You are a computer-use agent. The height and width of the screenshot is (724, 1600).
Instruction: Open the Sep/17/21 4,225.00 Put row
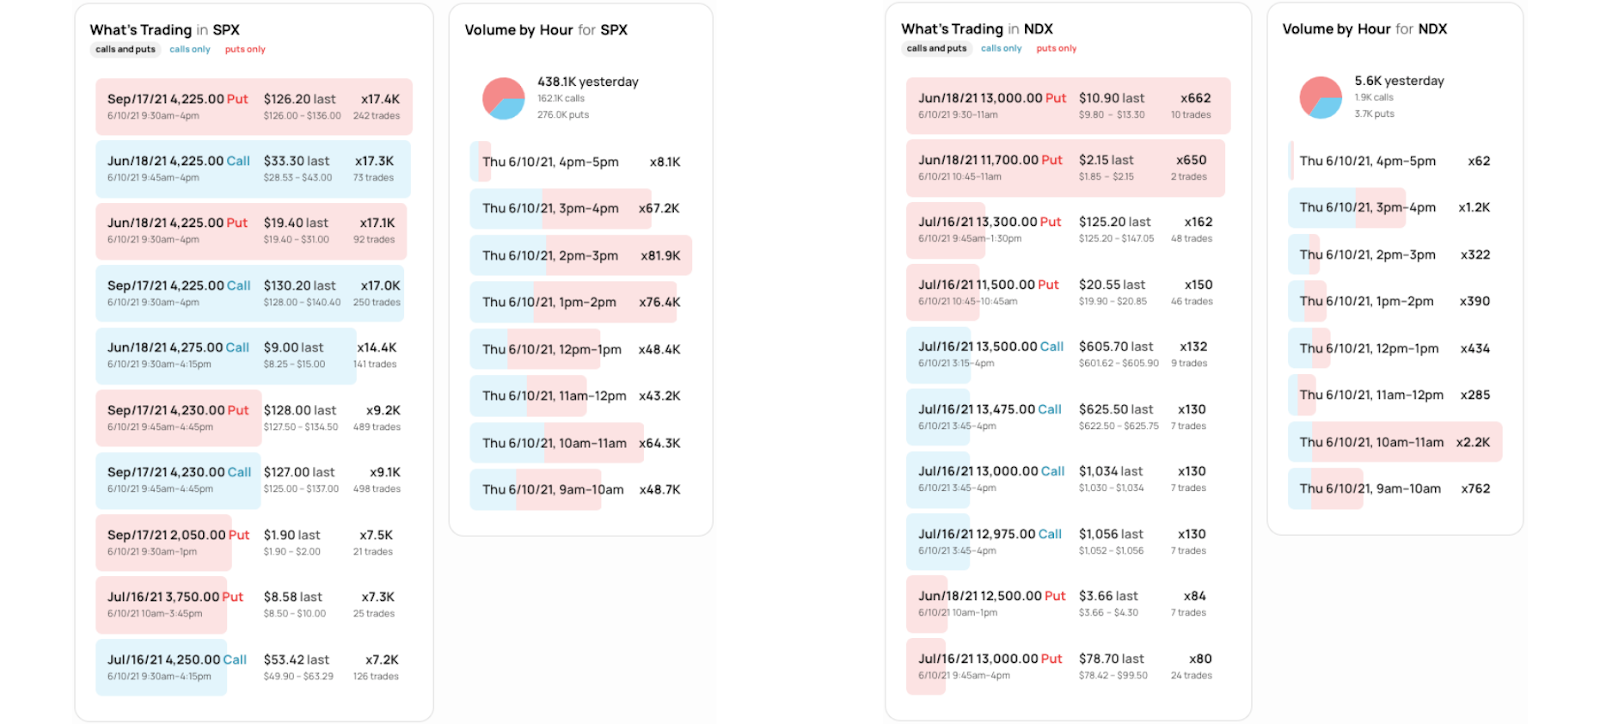(x=254, y=107)
